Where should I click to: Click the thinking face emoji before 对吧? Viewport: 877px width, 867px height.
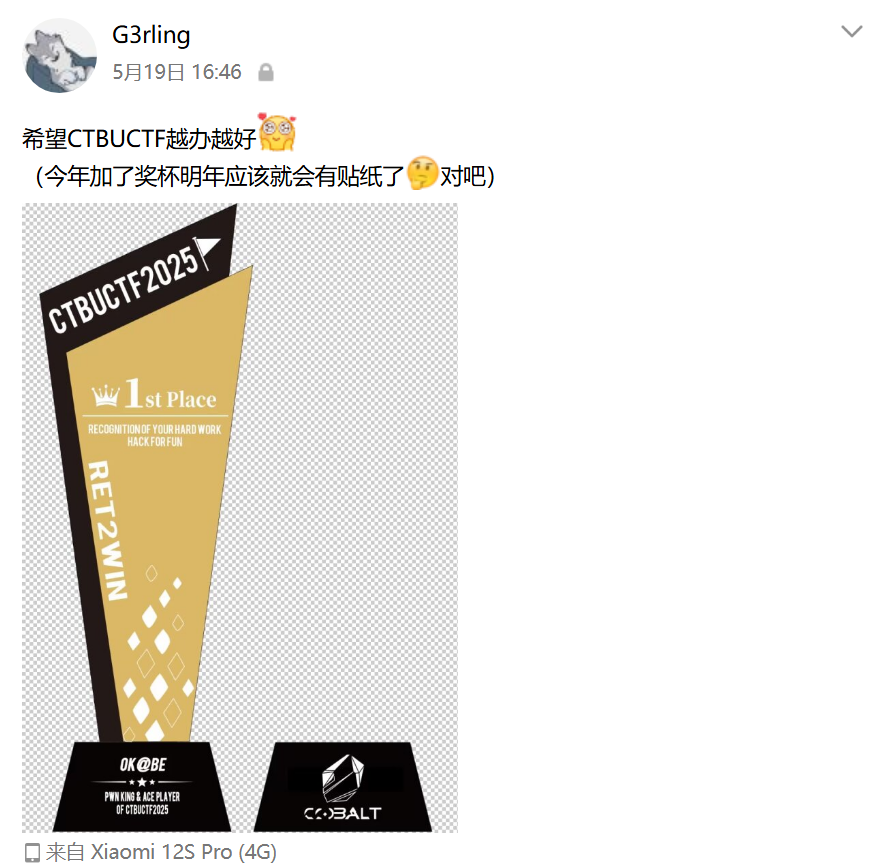422,173
